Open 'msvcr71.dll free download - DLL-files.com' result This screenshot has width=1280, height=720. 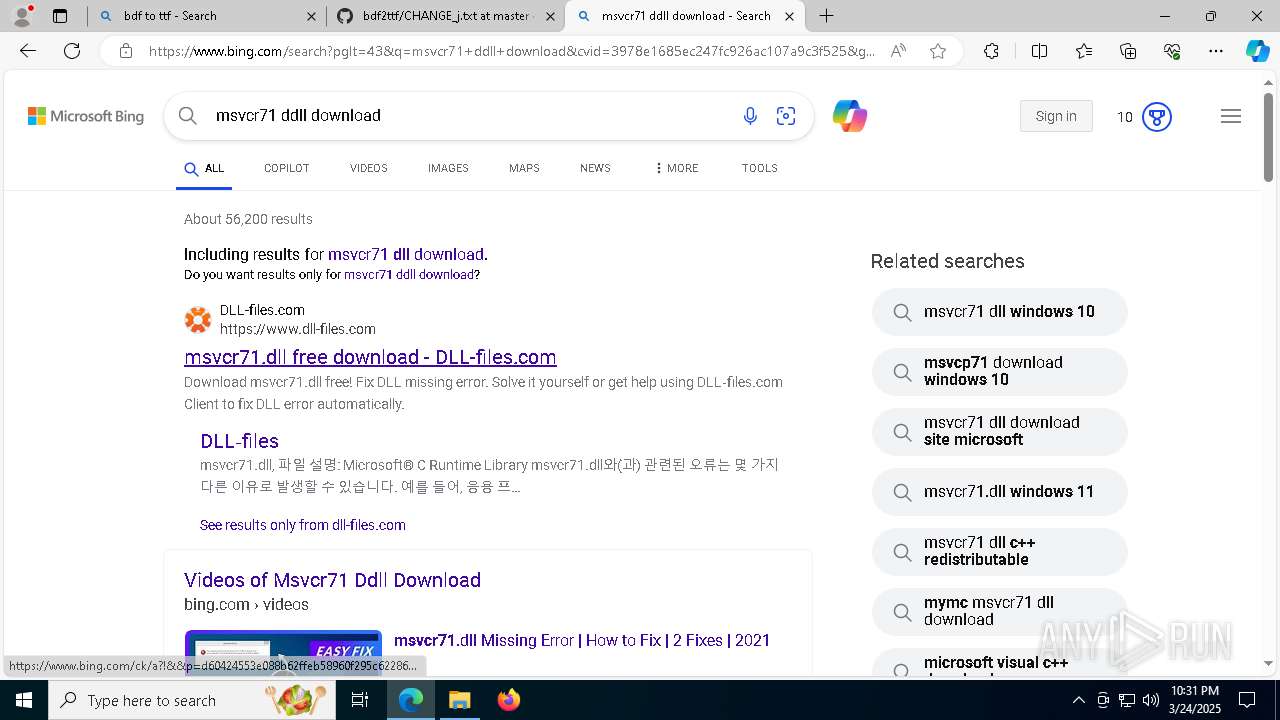point(370,357)
